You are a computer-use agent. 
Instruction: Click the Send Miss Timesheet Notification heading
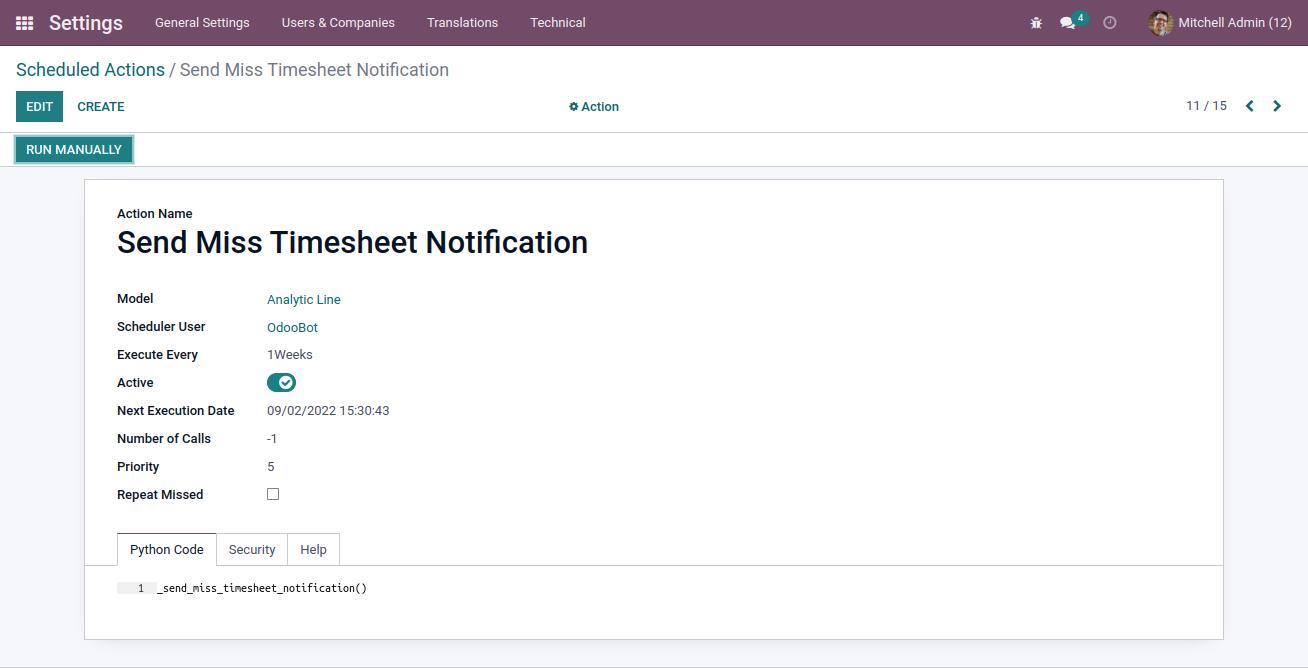click(352, 242)
